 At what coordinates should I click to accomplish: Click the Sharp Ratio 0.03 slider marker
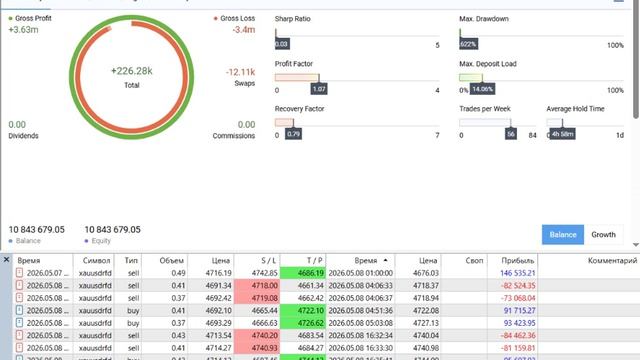(x=282, y=44)
